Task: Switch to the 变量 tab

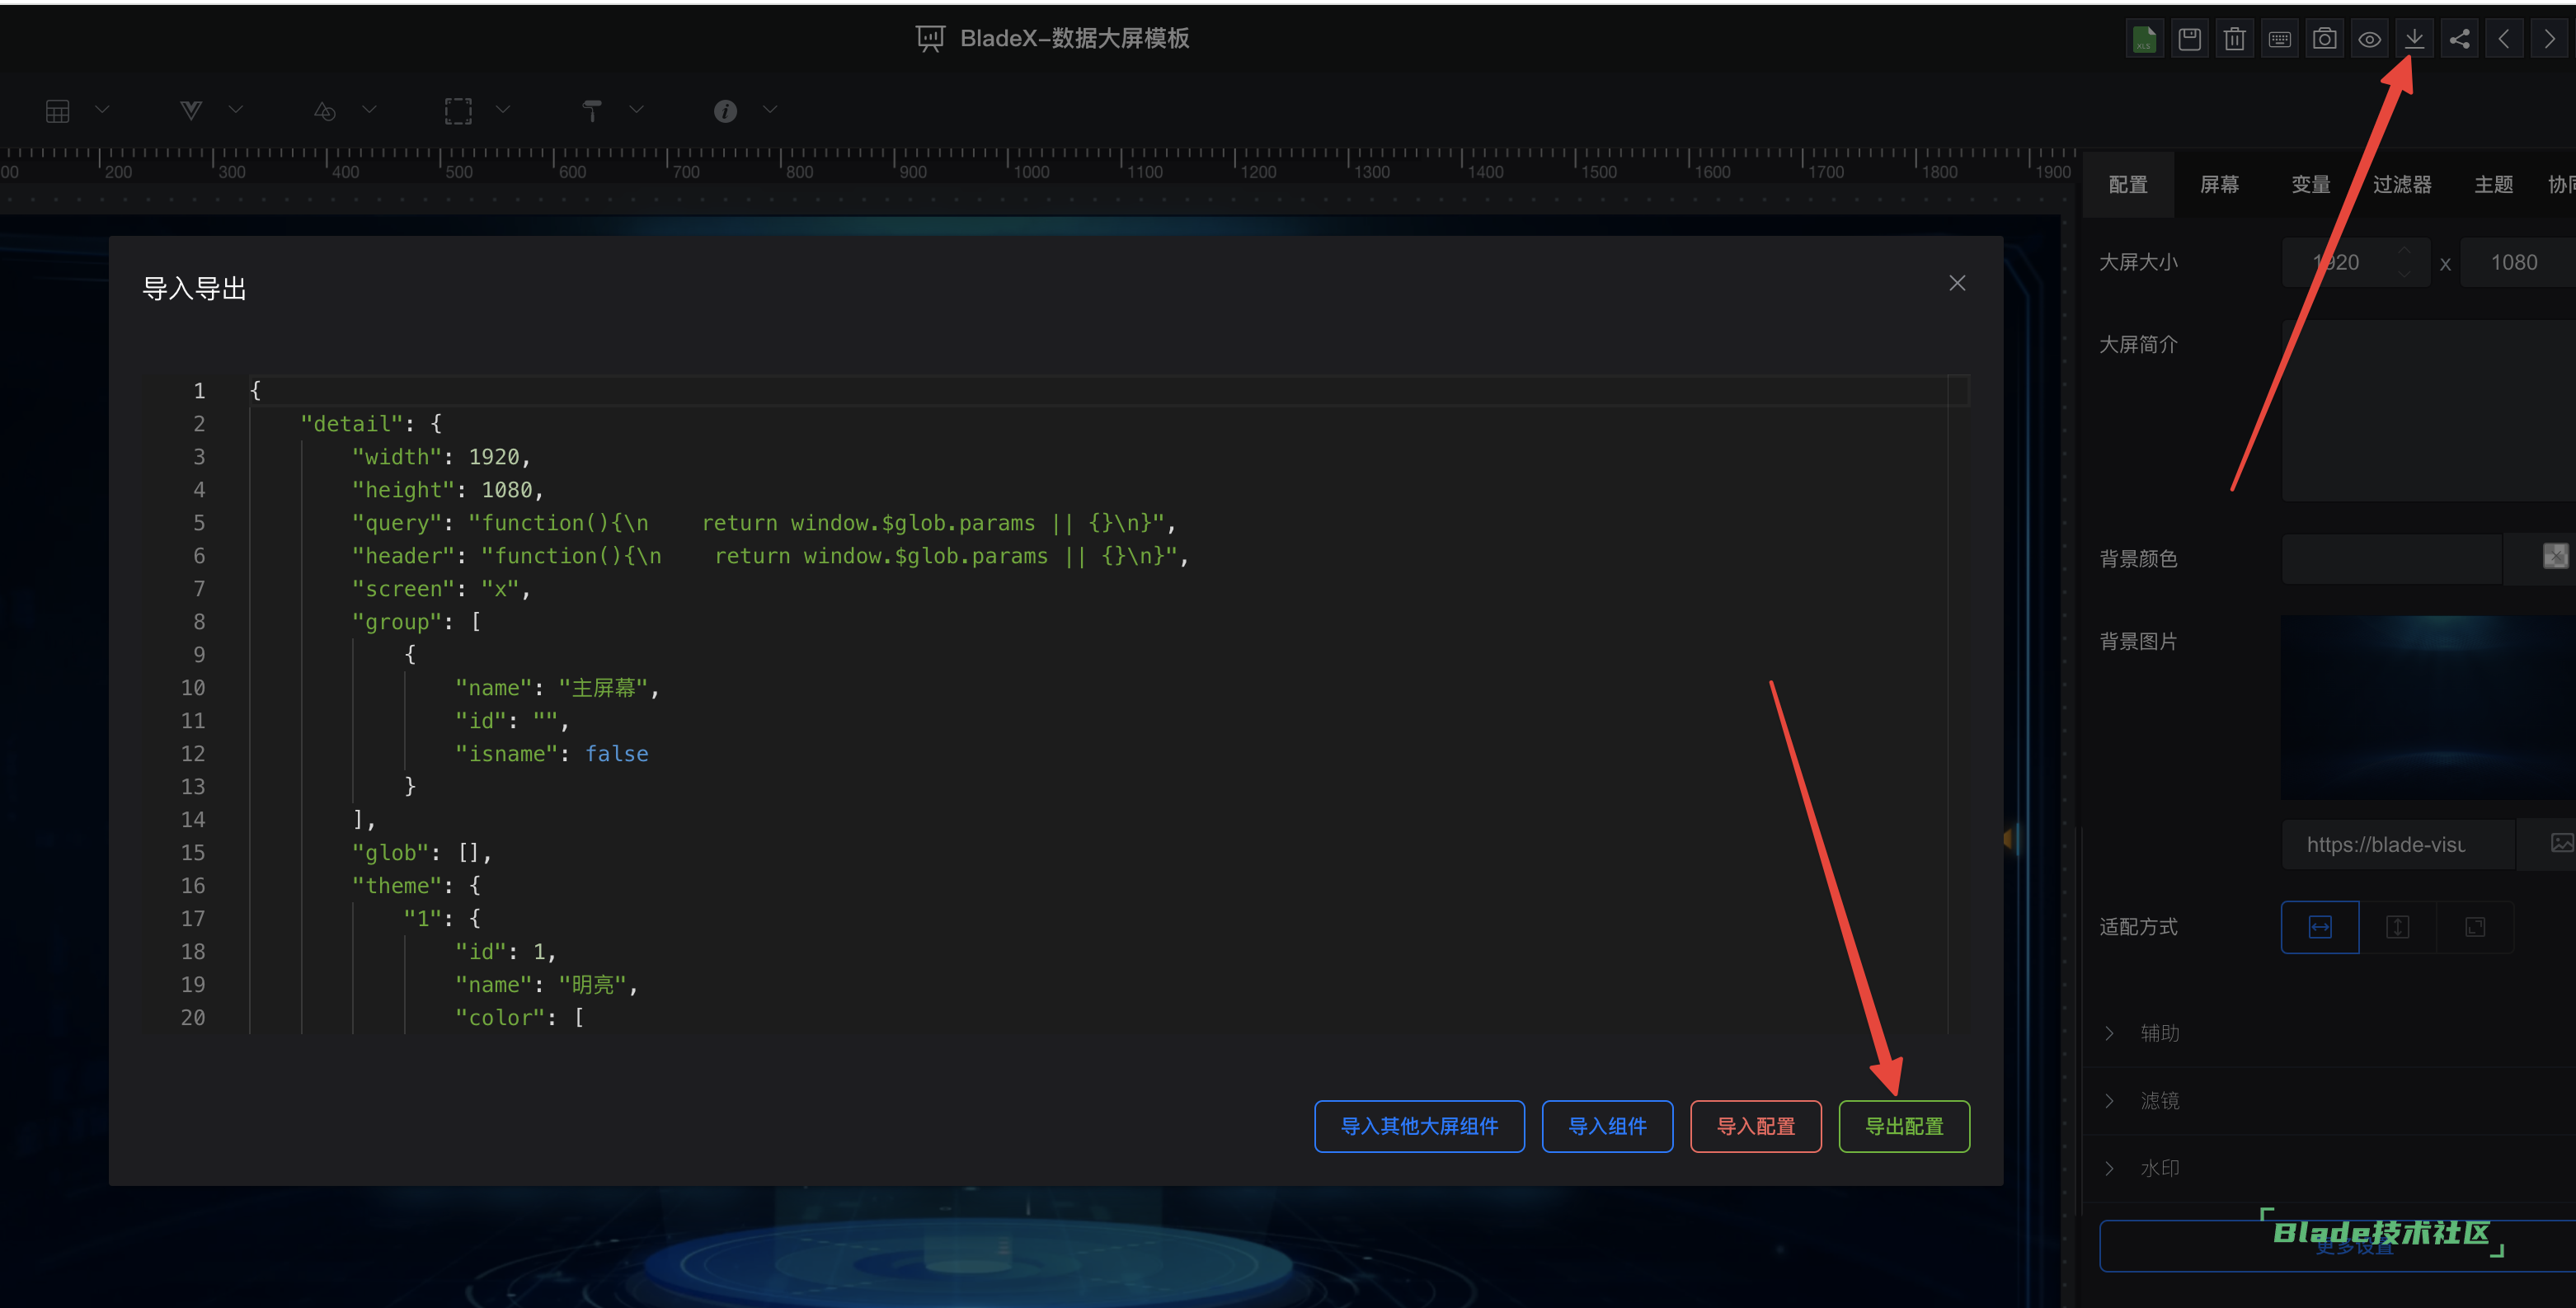Action: (2310, 185)
